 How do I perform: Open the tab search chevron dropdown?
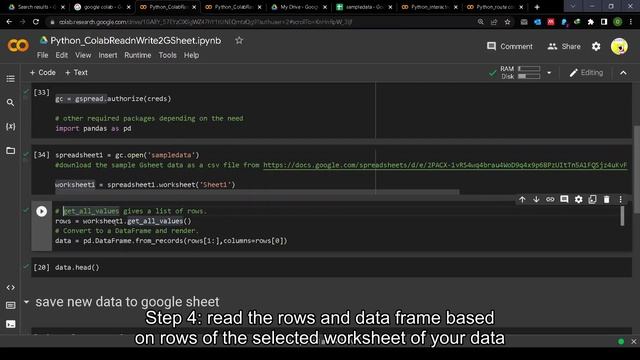tap(573, 7)
